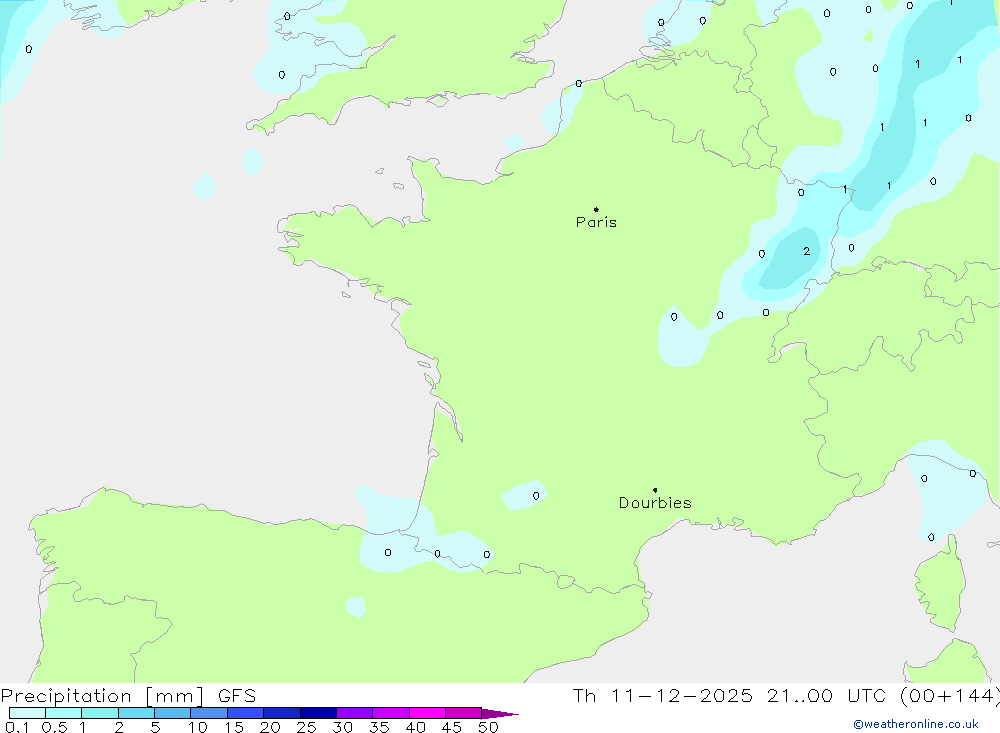Click the 45–50 mm legend swatch
The image size is (1000, 733).
[464, 713]
